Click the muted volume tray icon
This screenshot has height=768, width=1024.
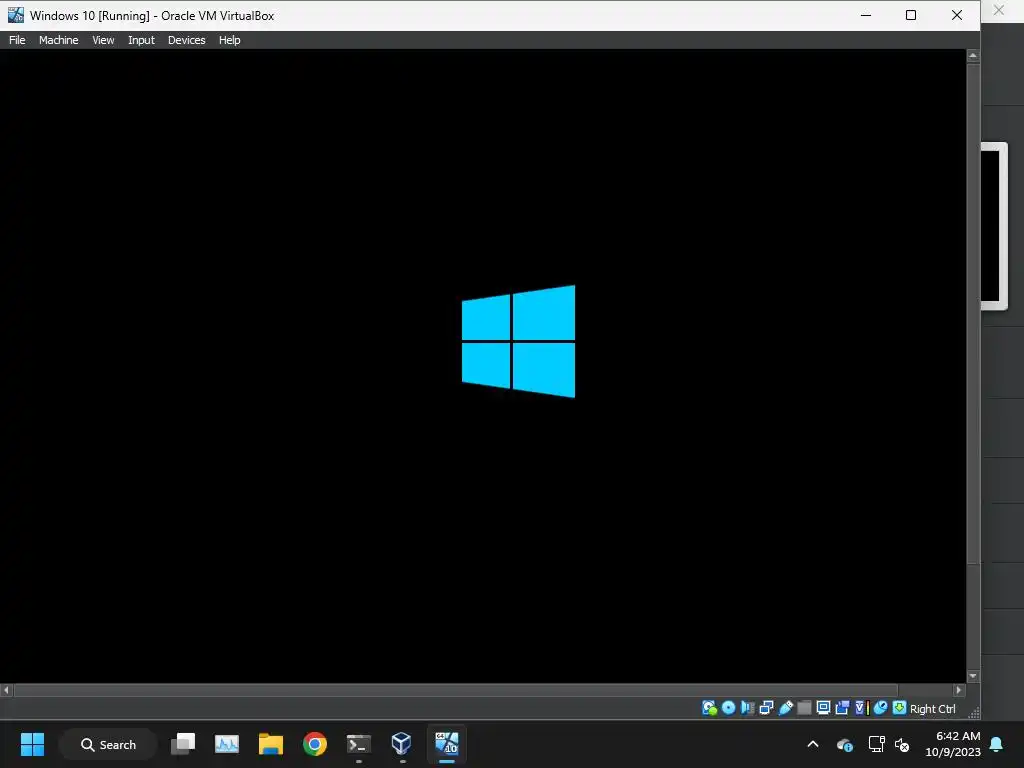coord(902,744)
